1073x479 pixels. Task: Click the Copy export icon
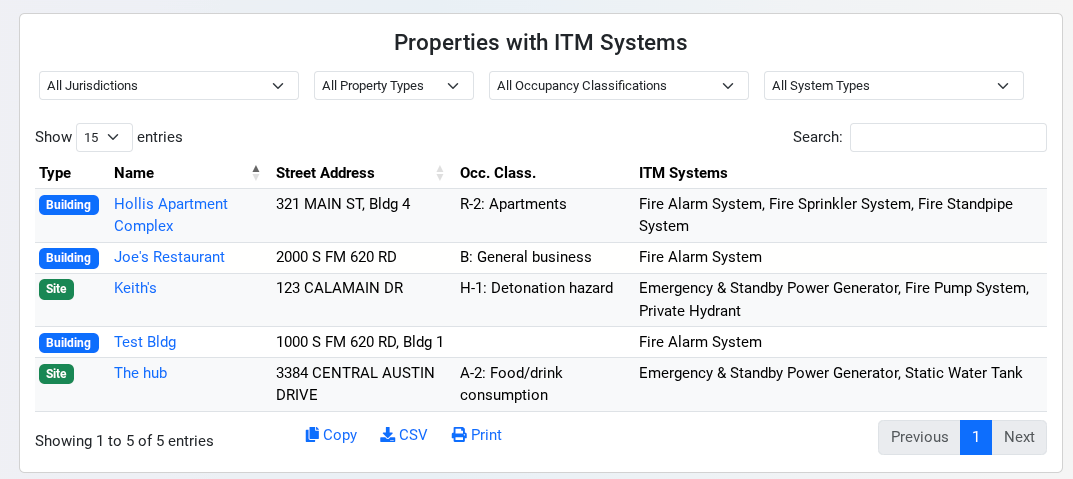pos(313,435)
